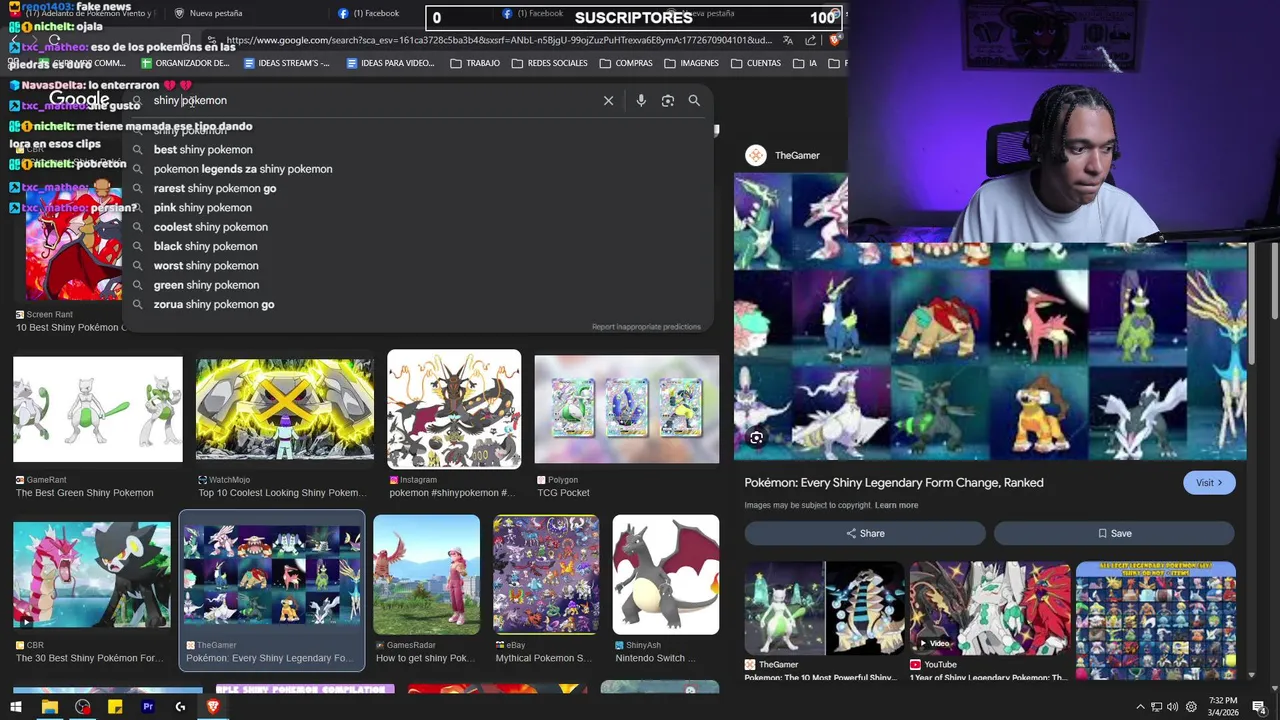The image size is (1280, 720).
Task: Click the network icon in system tray
Action: 1156,707
